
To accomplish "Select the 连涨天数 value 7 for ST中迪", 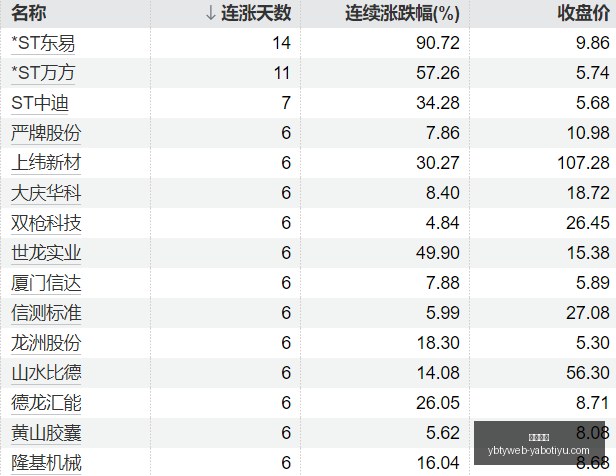I will point(286,103).
